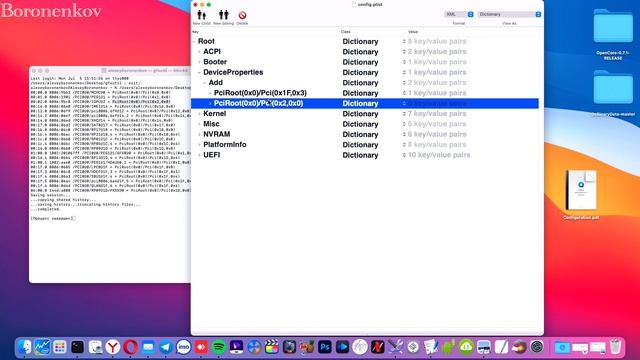Expand the ACPI entry
The width and height of the screenshot is (640, 360).
pyautogui.click(x=200, y=52)
